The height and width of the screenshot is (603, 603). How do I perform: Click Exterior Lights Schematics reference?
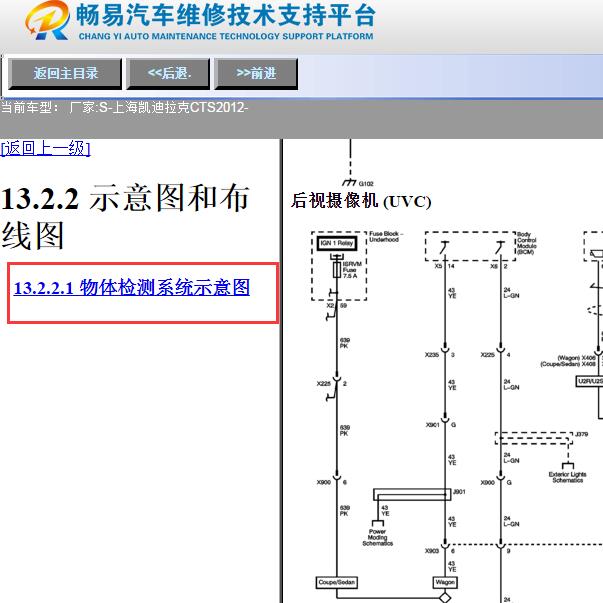pyautogui.click(x=568, y=477)
